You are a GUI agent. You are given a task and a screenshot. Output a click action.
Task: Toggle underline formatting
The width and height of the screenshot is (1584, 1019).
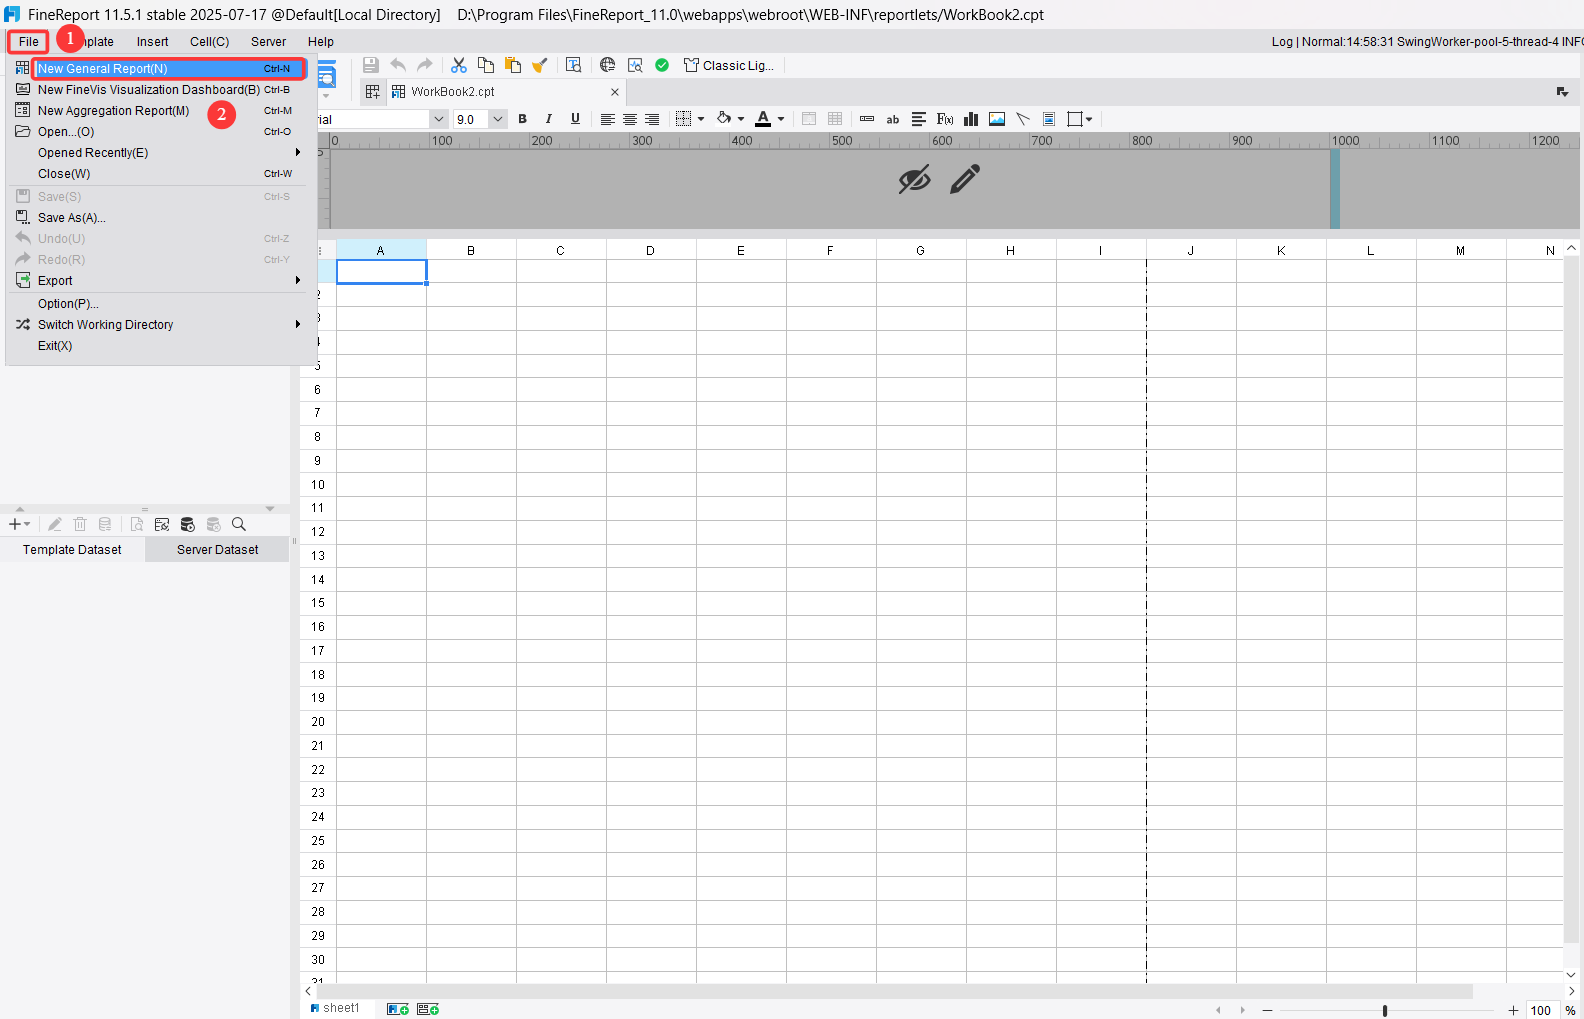point(575,119)
